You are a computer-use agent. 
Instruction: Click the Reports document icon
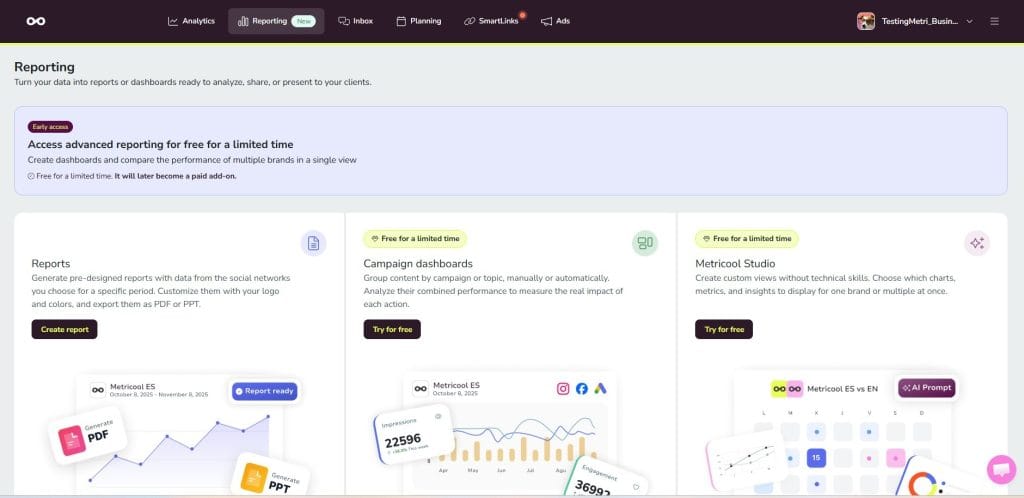coord(313,243)
